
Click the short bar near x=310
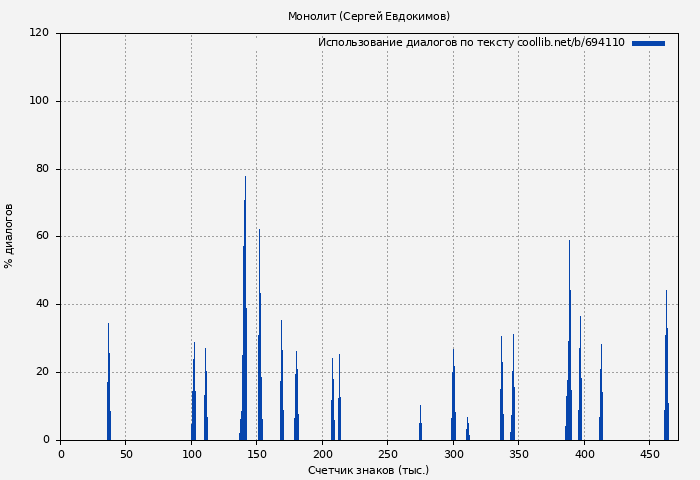click(x=467, y=431)
